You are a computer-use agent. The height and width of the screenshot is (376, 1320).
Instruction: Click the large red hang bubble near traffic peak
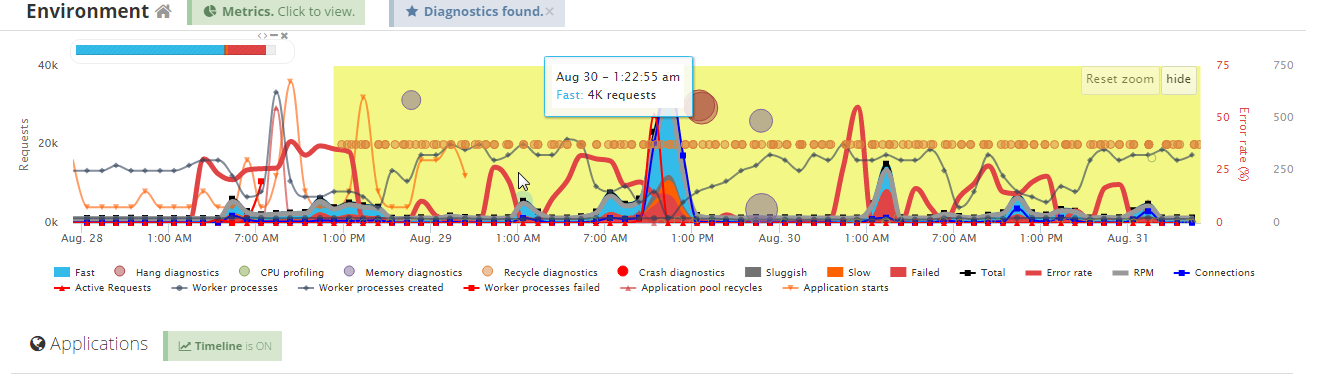click(702, 106)
